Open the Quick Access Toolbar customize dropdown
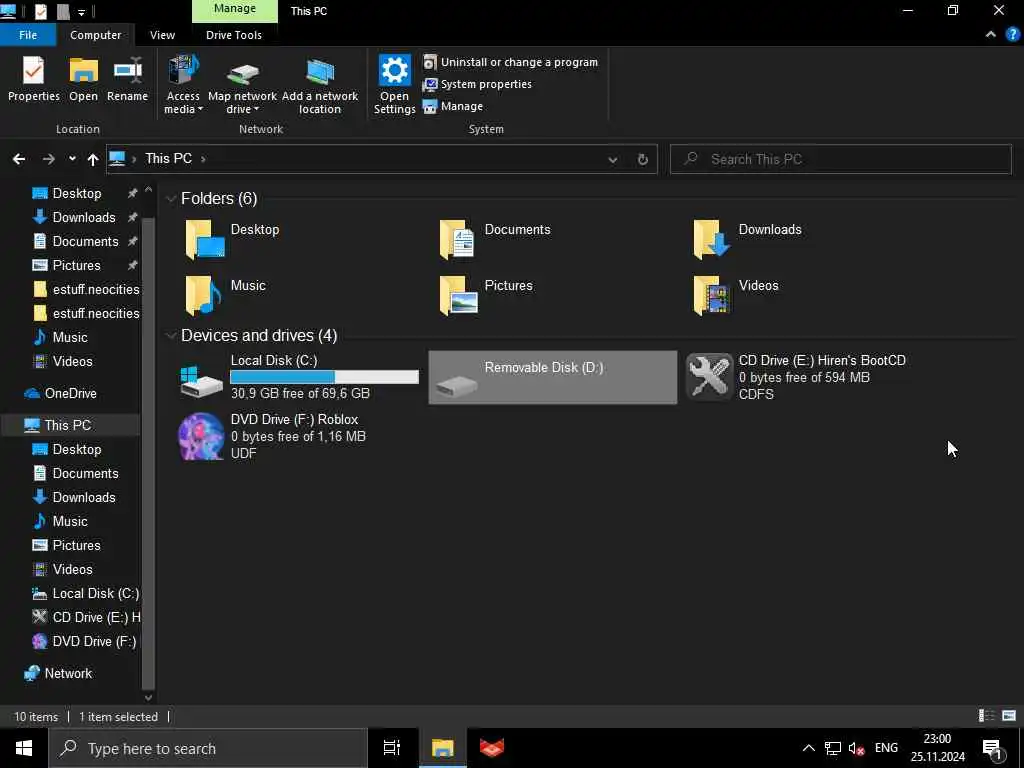The height and width of the screenshot is (768, 1024). tap(81, 12)
